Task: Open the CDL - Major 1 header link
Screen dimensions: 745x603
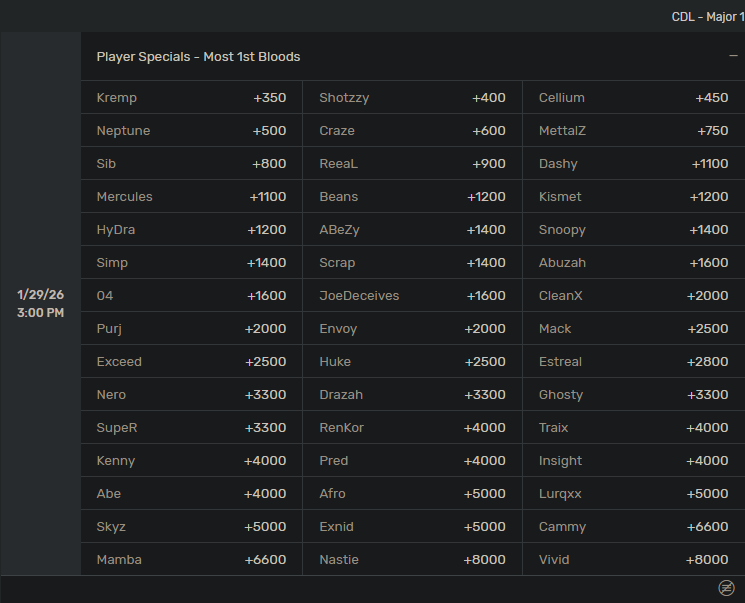Action: point(707,17)
